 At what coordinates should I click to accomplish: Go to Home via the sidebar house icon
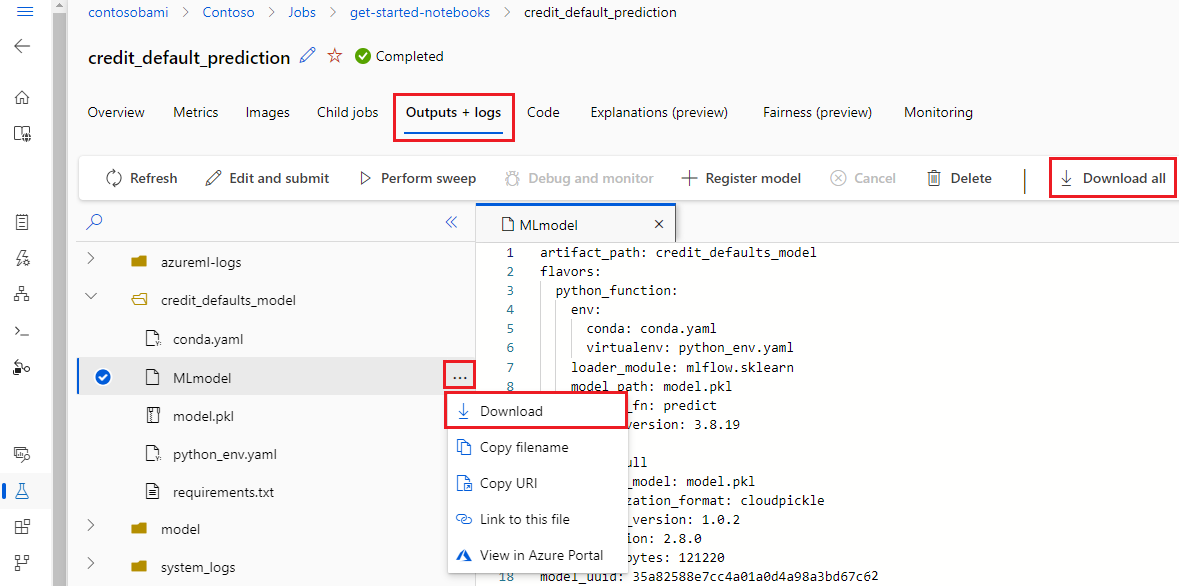[x=22, y=97]
